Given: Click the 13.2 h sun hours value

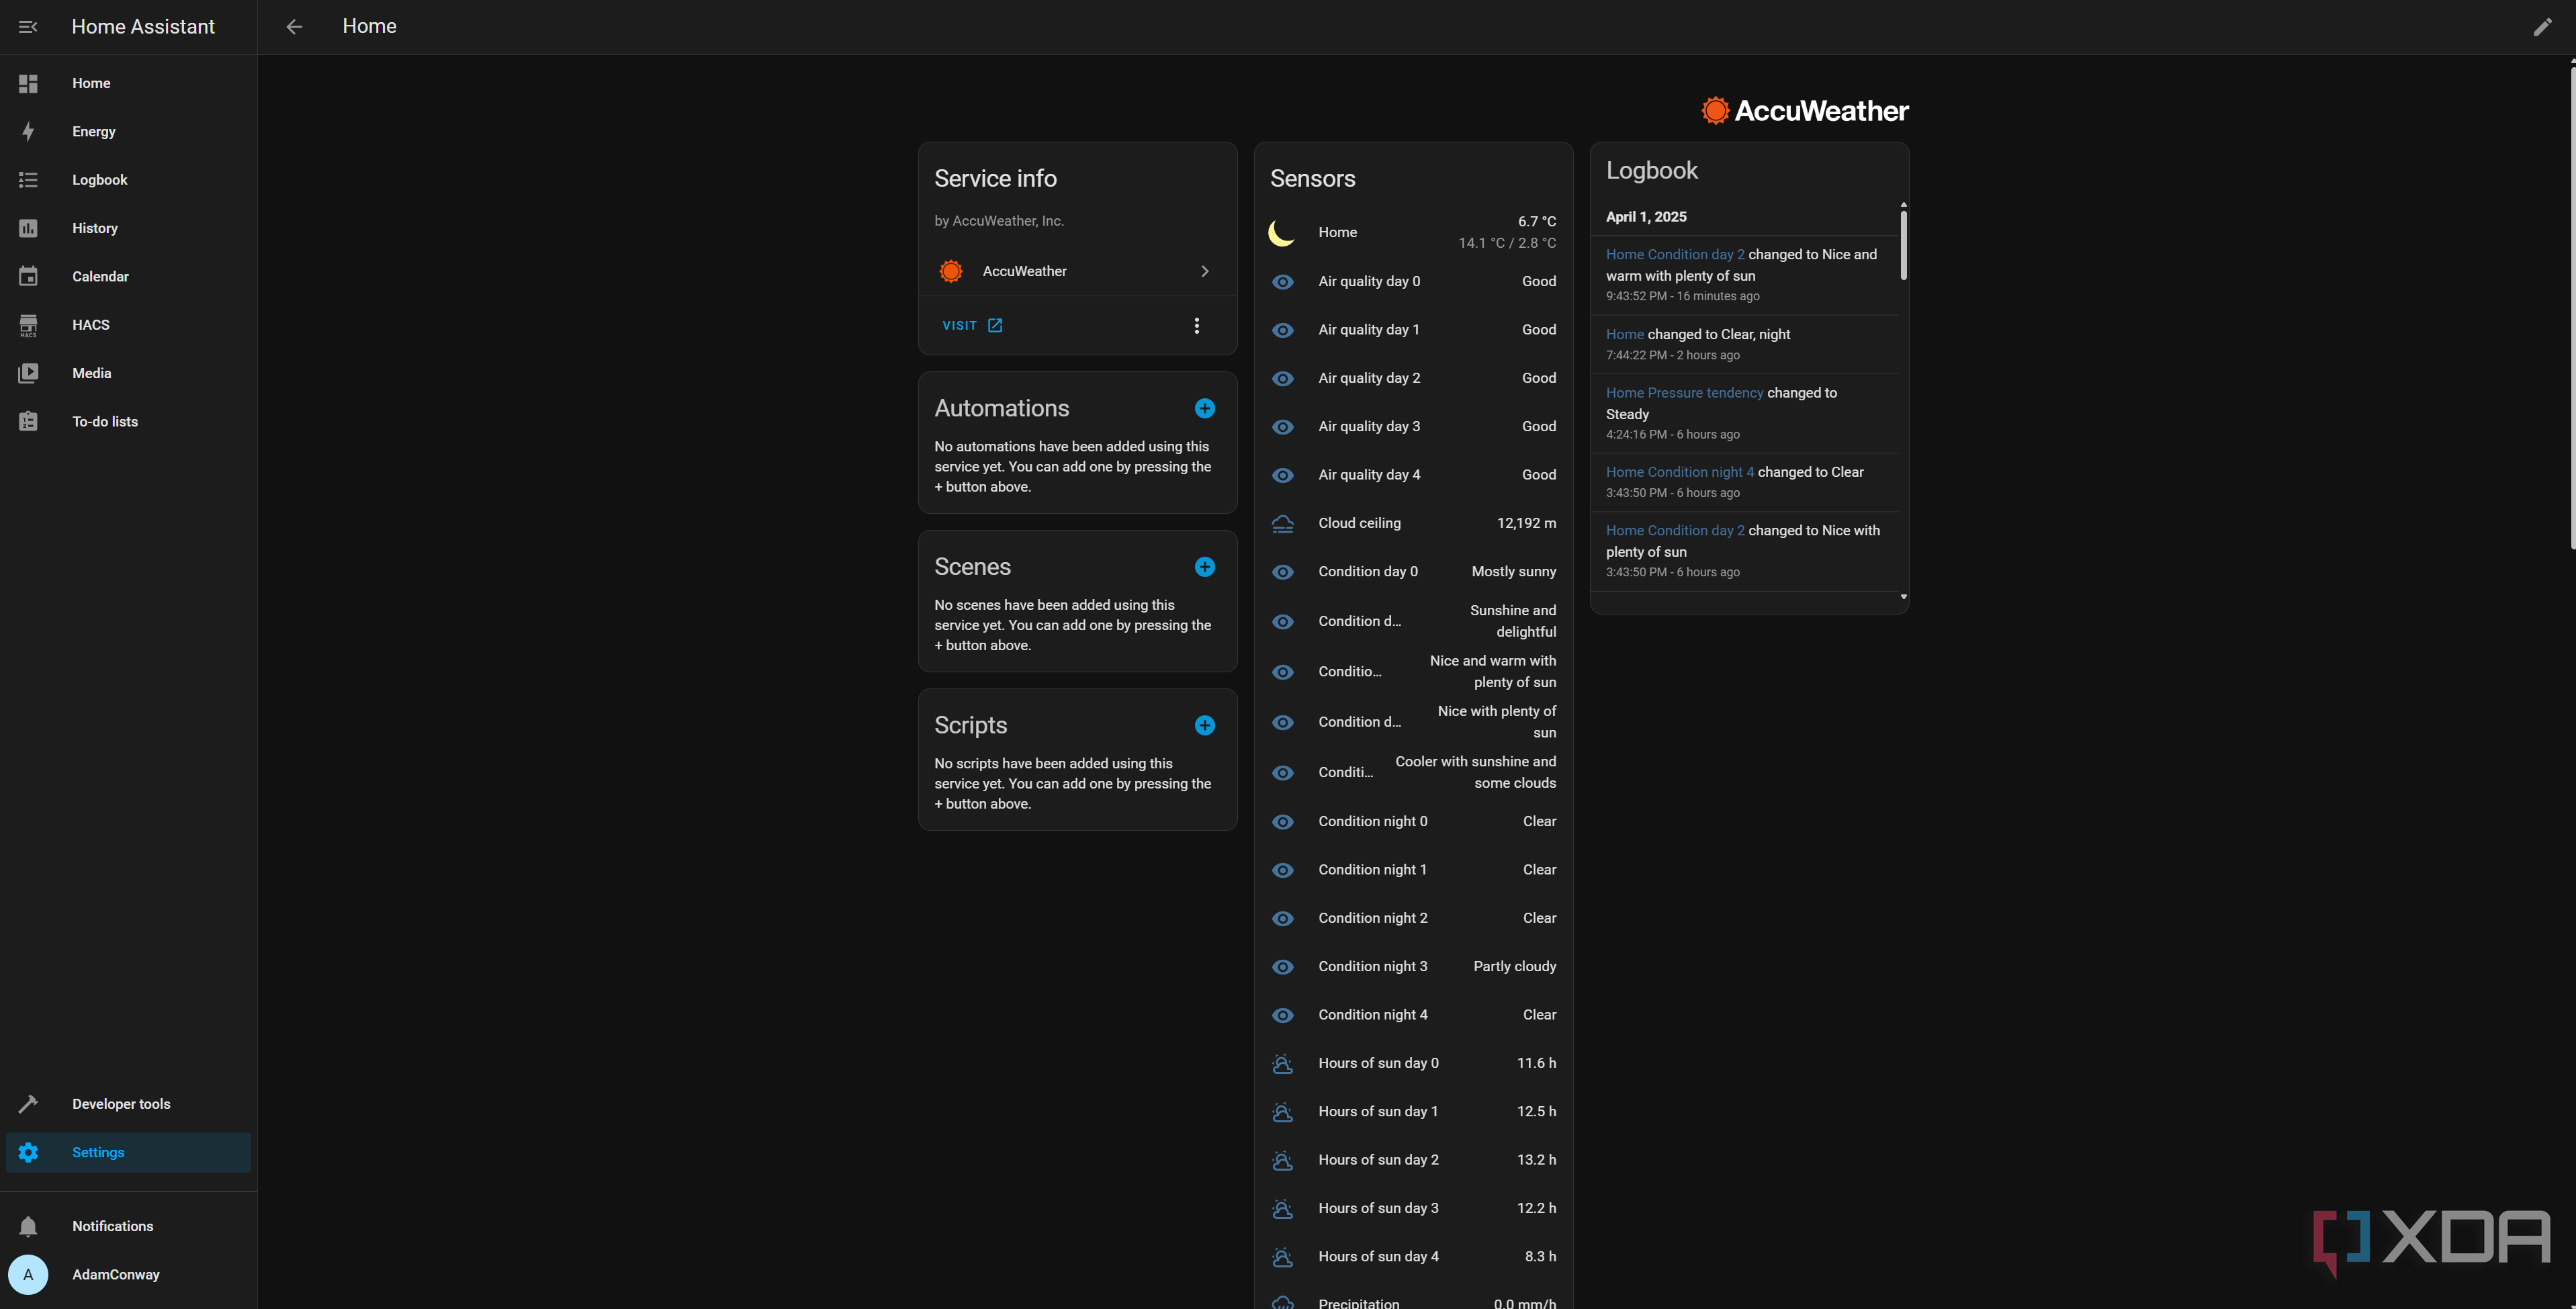Looking at the screenshot, I should (x=1536, y=1160).
